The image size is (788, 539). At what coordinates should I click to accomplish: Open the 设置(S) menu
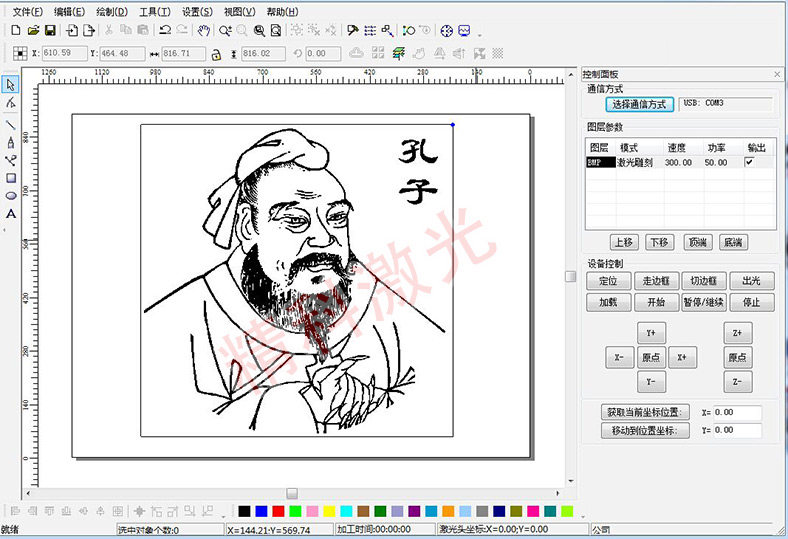click(x=197, y=11)
